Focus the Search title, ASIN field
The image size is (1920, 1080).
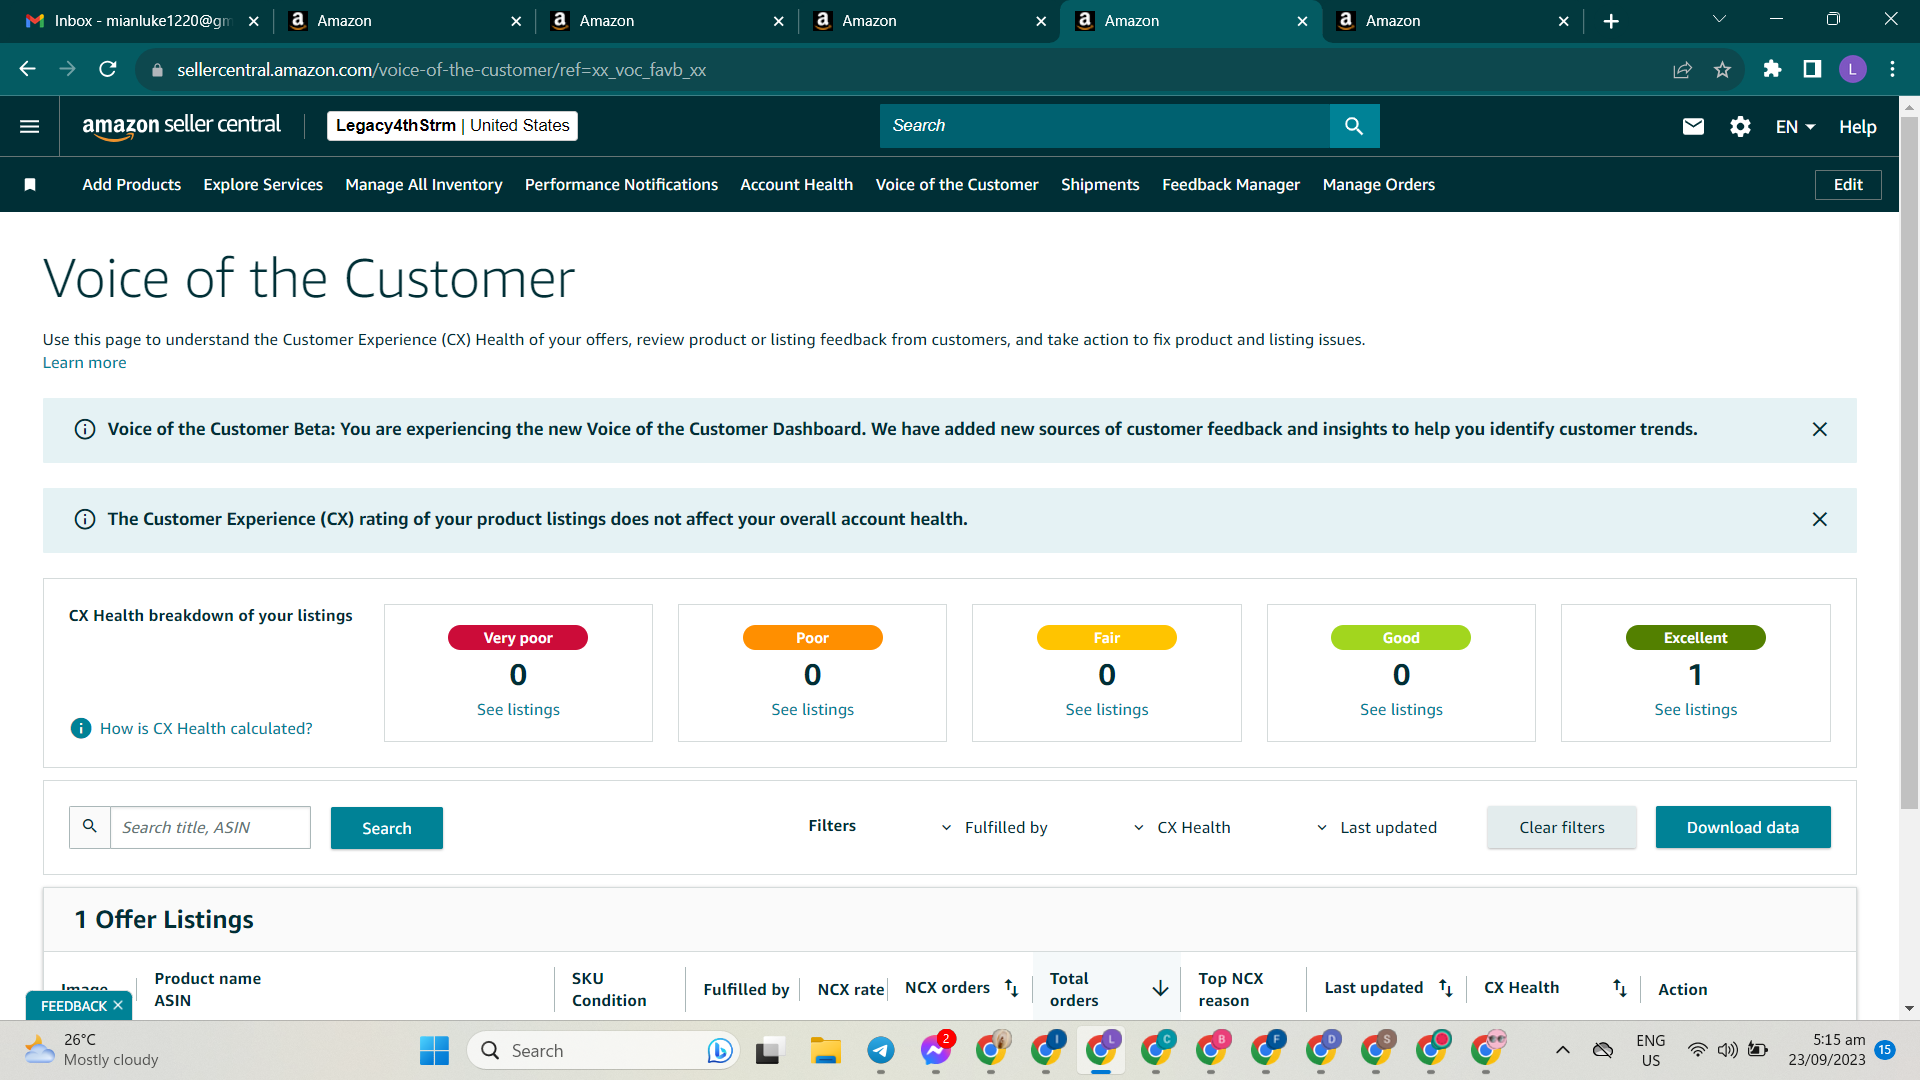[210, 828]
